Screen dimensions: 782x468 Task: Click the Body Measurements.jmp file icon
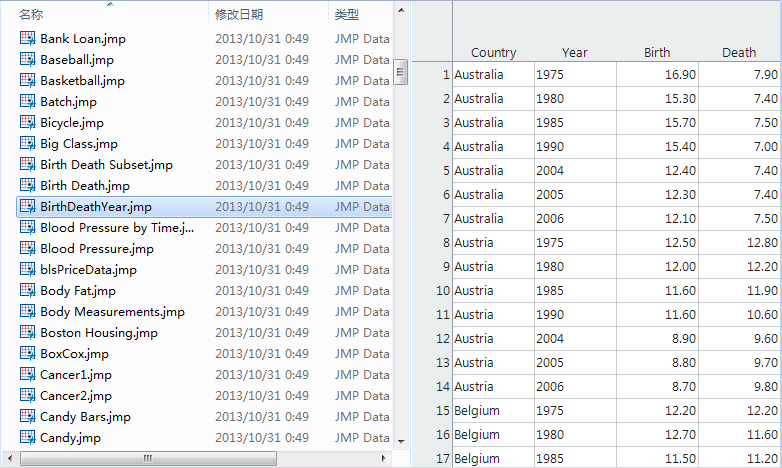pos(27,311)
